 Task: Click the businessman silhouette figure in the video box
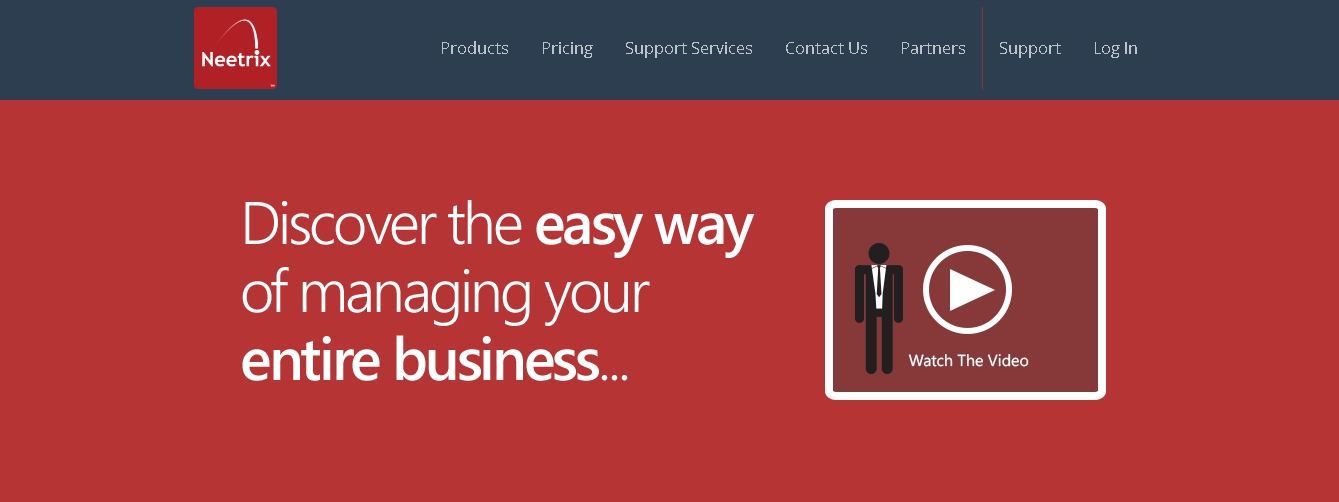(879, 309)
